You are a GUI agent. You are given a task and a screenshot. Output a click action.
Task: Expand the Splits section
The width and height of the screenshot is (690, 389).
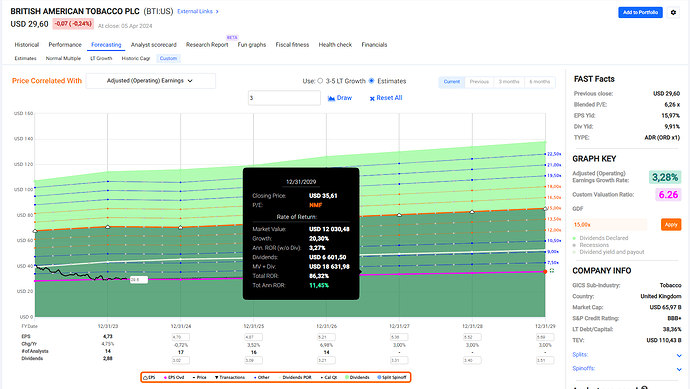[x=679, y=355]
